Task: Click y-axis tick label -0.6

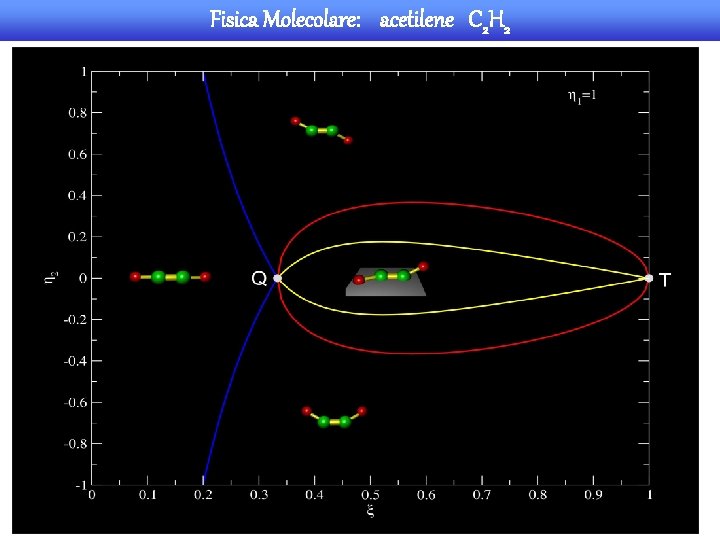Action: pyautogui.click(x=75, y=402)
